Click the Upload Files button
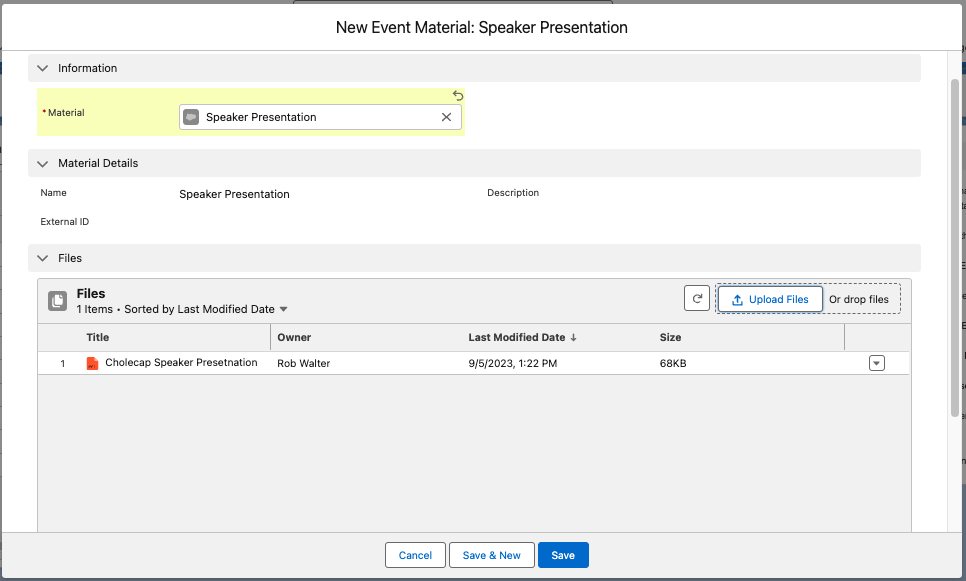Screen dimensions: 966x581 tap(769, 299)
